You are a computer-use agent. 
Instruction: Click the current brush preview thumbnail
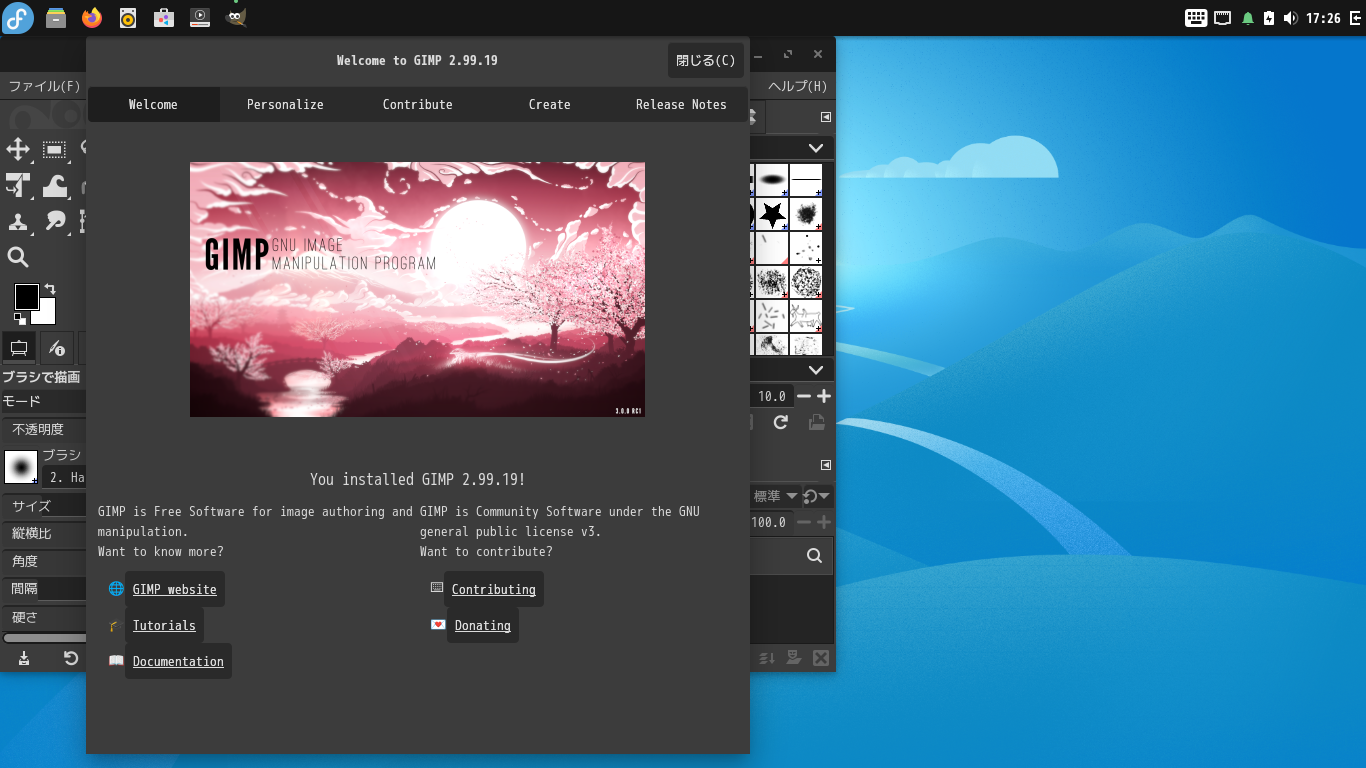(21, 467)
